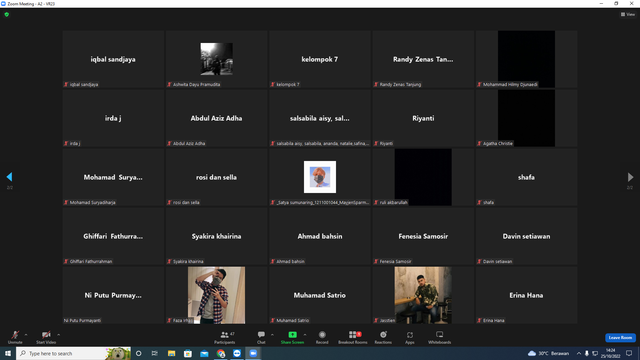Click Davin setiawan name in tile
The height and width of the screenshot is (360, 640).
[x=526, y=236]
